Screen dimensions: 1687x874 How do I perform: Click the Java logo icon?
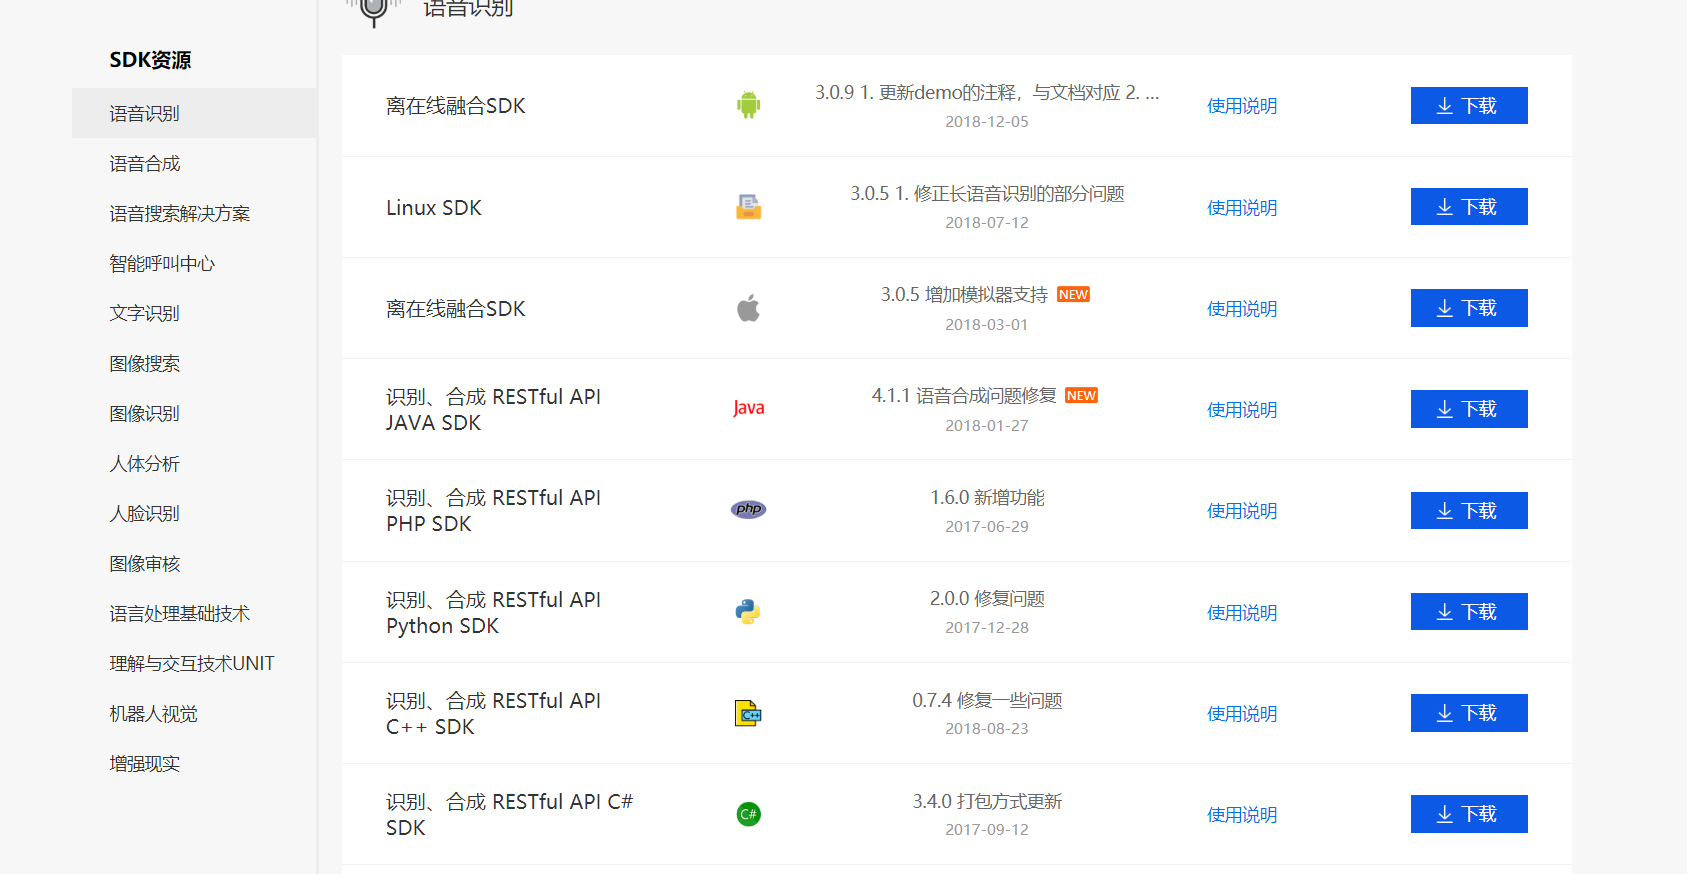(748, 408)
